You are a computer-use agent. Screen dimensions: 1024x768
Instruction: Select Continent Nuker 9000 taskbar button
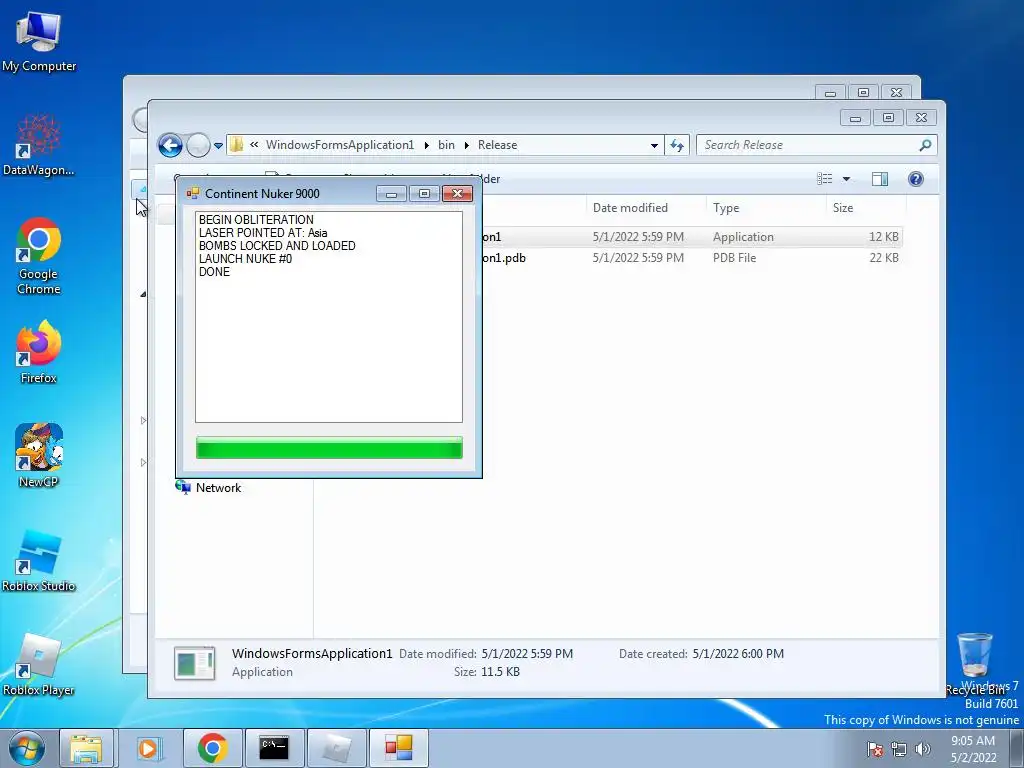tap(398, 748)
